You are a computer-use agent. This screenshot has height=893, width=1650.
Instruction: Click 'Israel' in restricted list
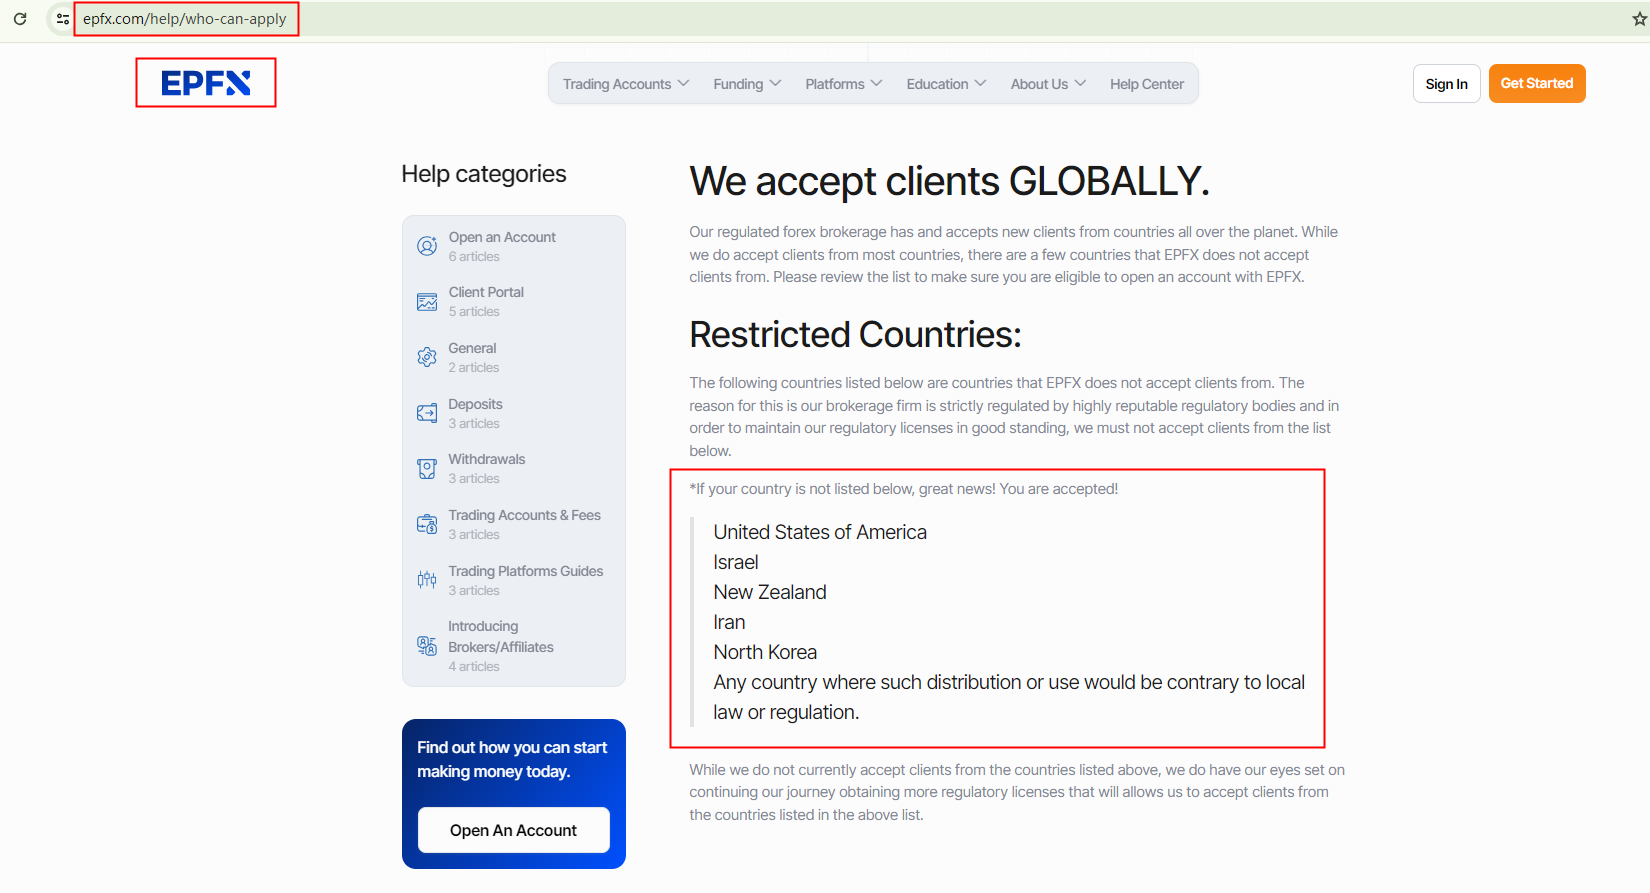(736, 562)
